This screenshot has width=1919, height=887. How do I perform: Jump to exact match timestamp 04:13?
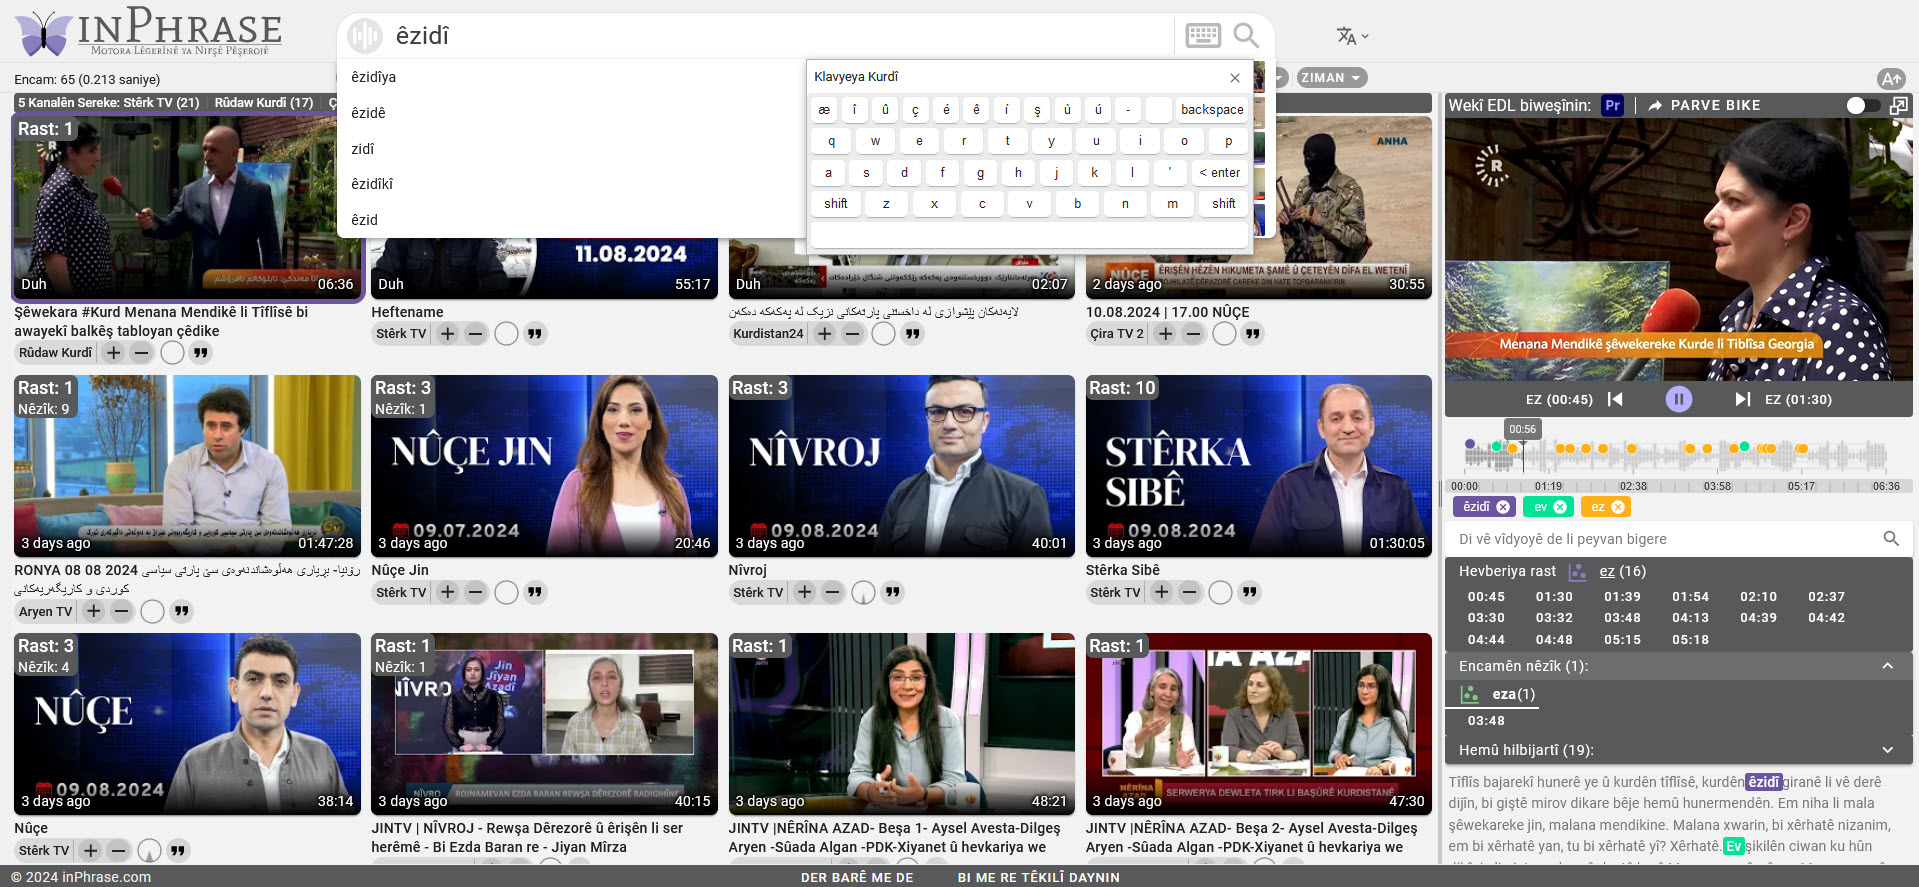[x=1690, y=618]
